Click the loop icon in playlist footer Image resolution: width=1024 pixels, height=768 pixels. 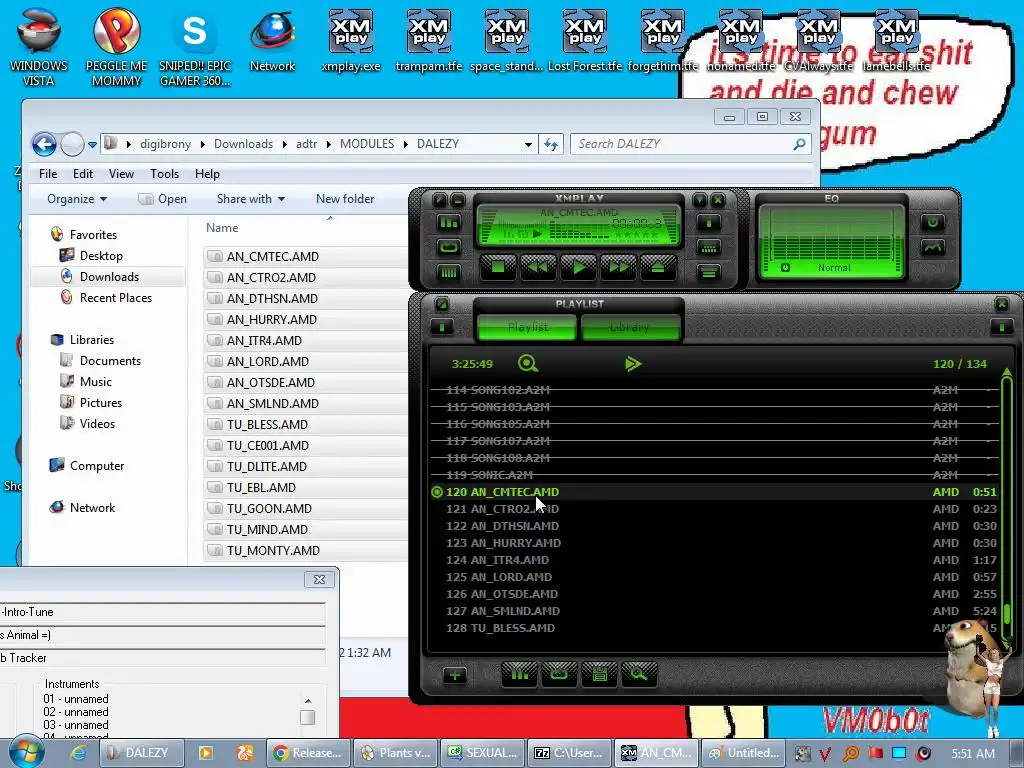(x=559, y=674)
